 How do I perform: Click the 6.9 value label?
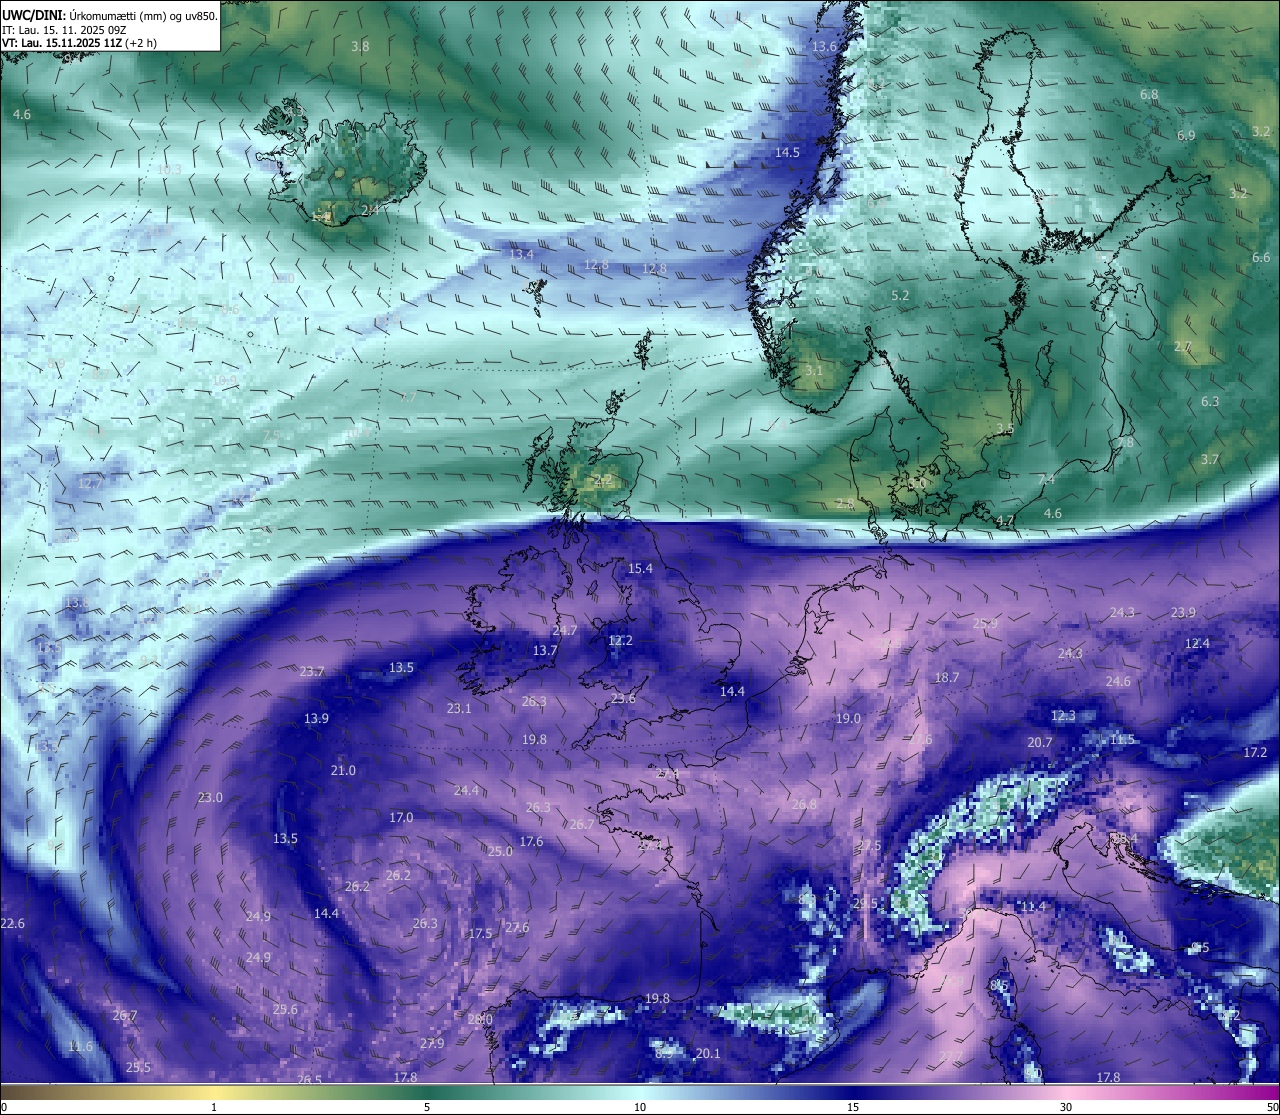point(1186,134)
